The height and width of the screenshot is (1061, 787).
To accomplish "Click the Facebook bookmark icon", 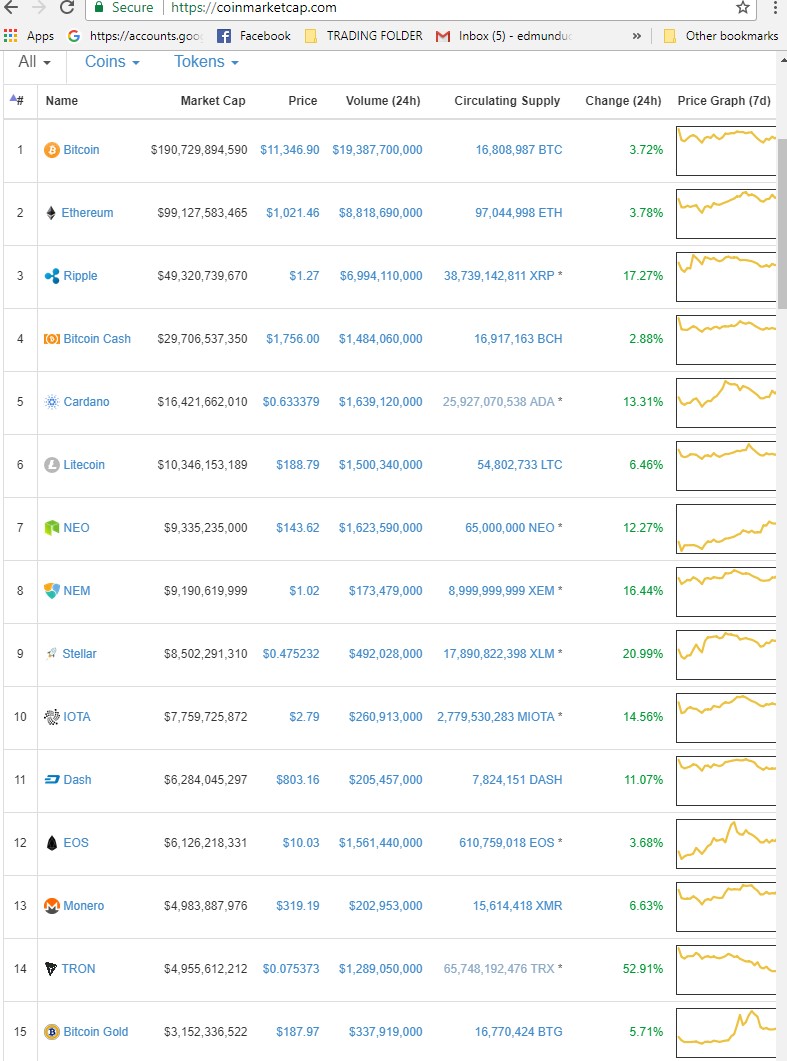I will coord(224,36).
